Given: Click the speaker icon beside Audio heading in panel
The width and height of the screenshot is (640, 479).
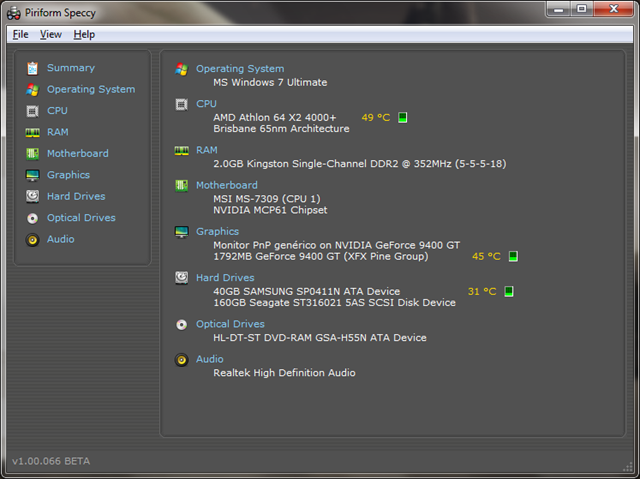Looking at the screenshot, I should [182, 360].
